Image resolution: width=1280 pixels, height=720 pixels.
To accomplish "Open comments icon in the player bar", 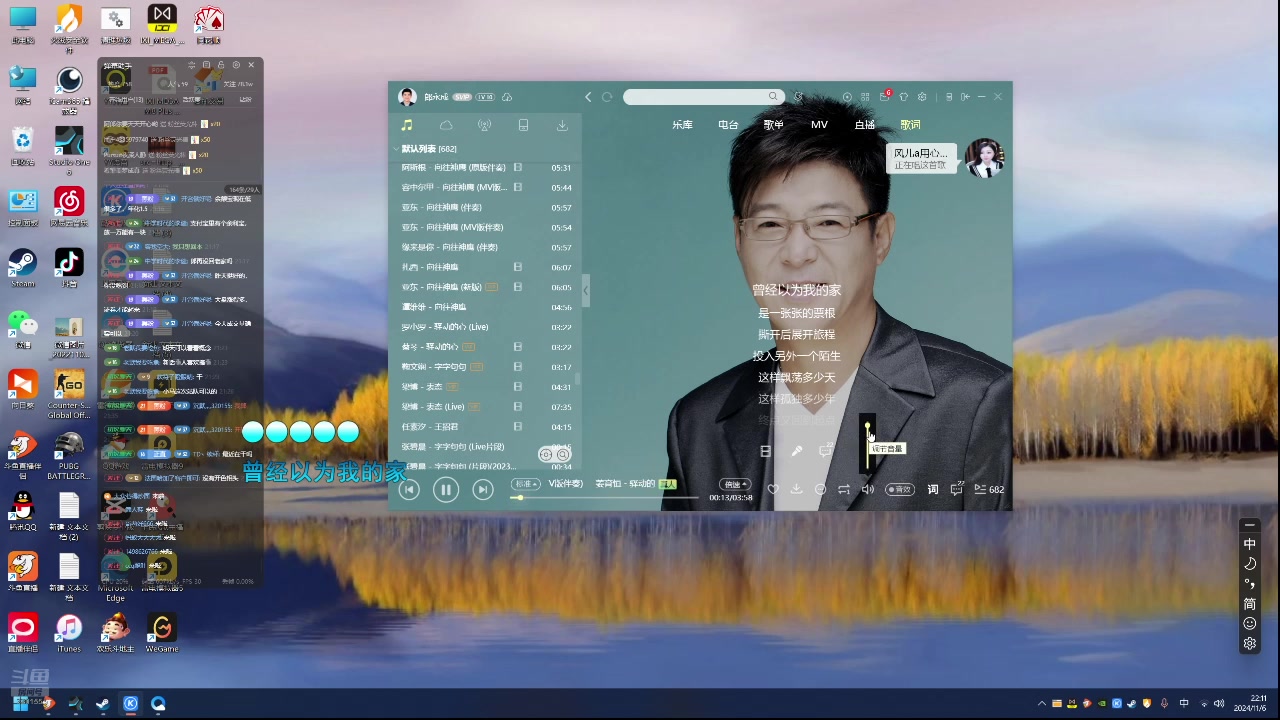I will tap(957, 490).
